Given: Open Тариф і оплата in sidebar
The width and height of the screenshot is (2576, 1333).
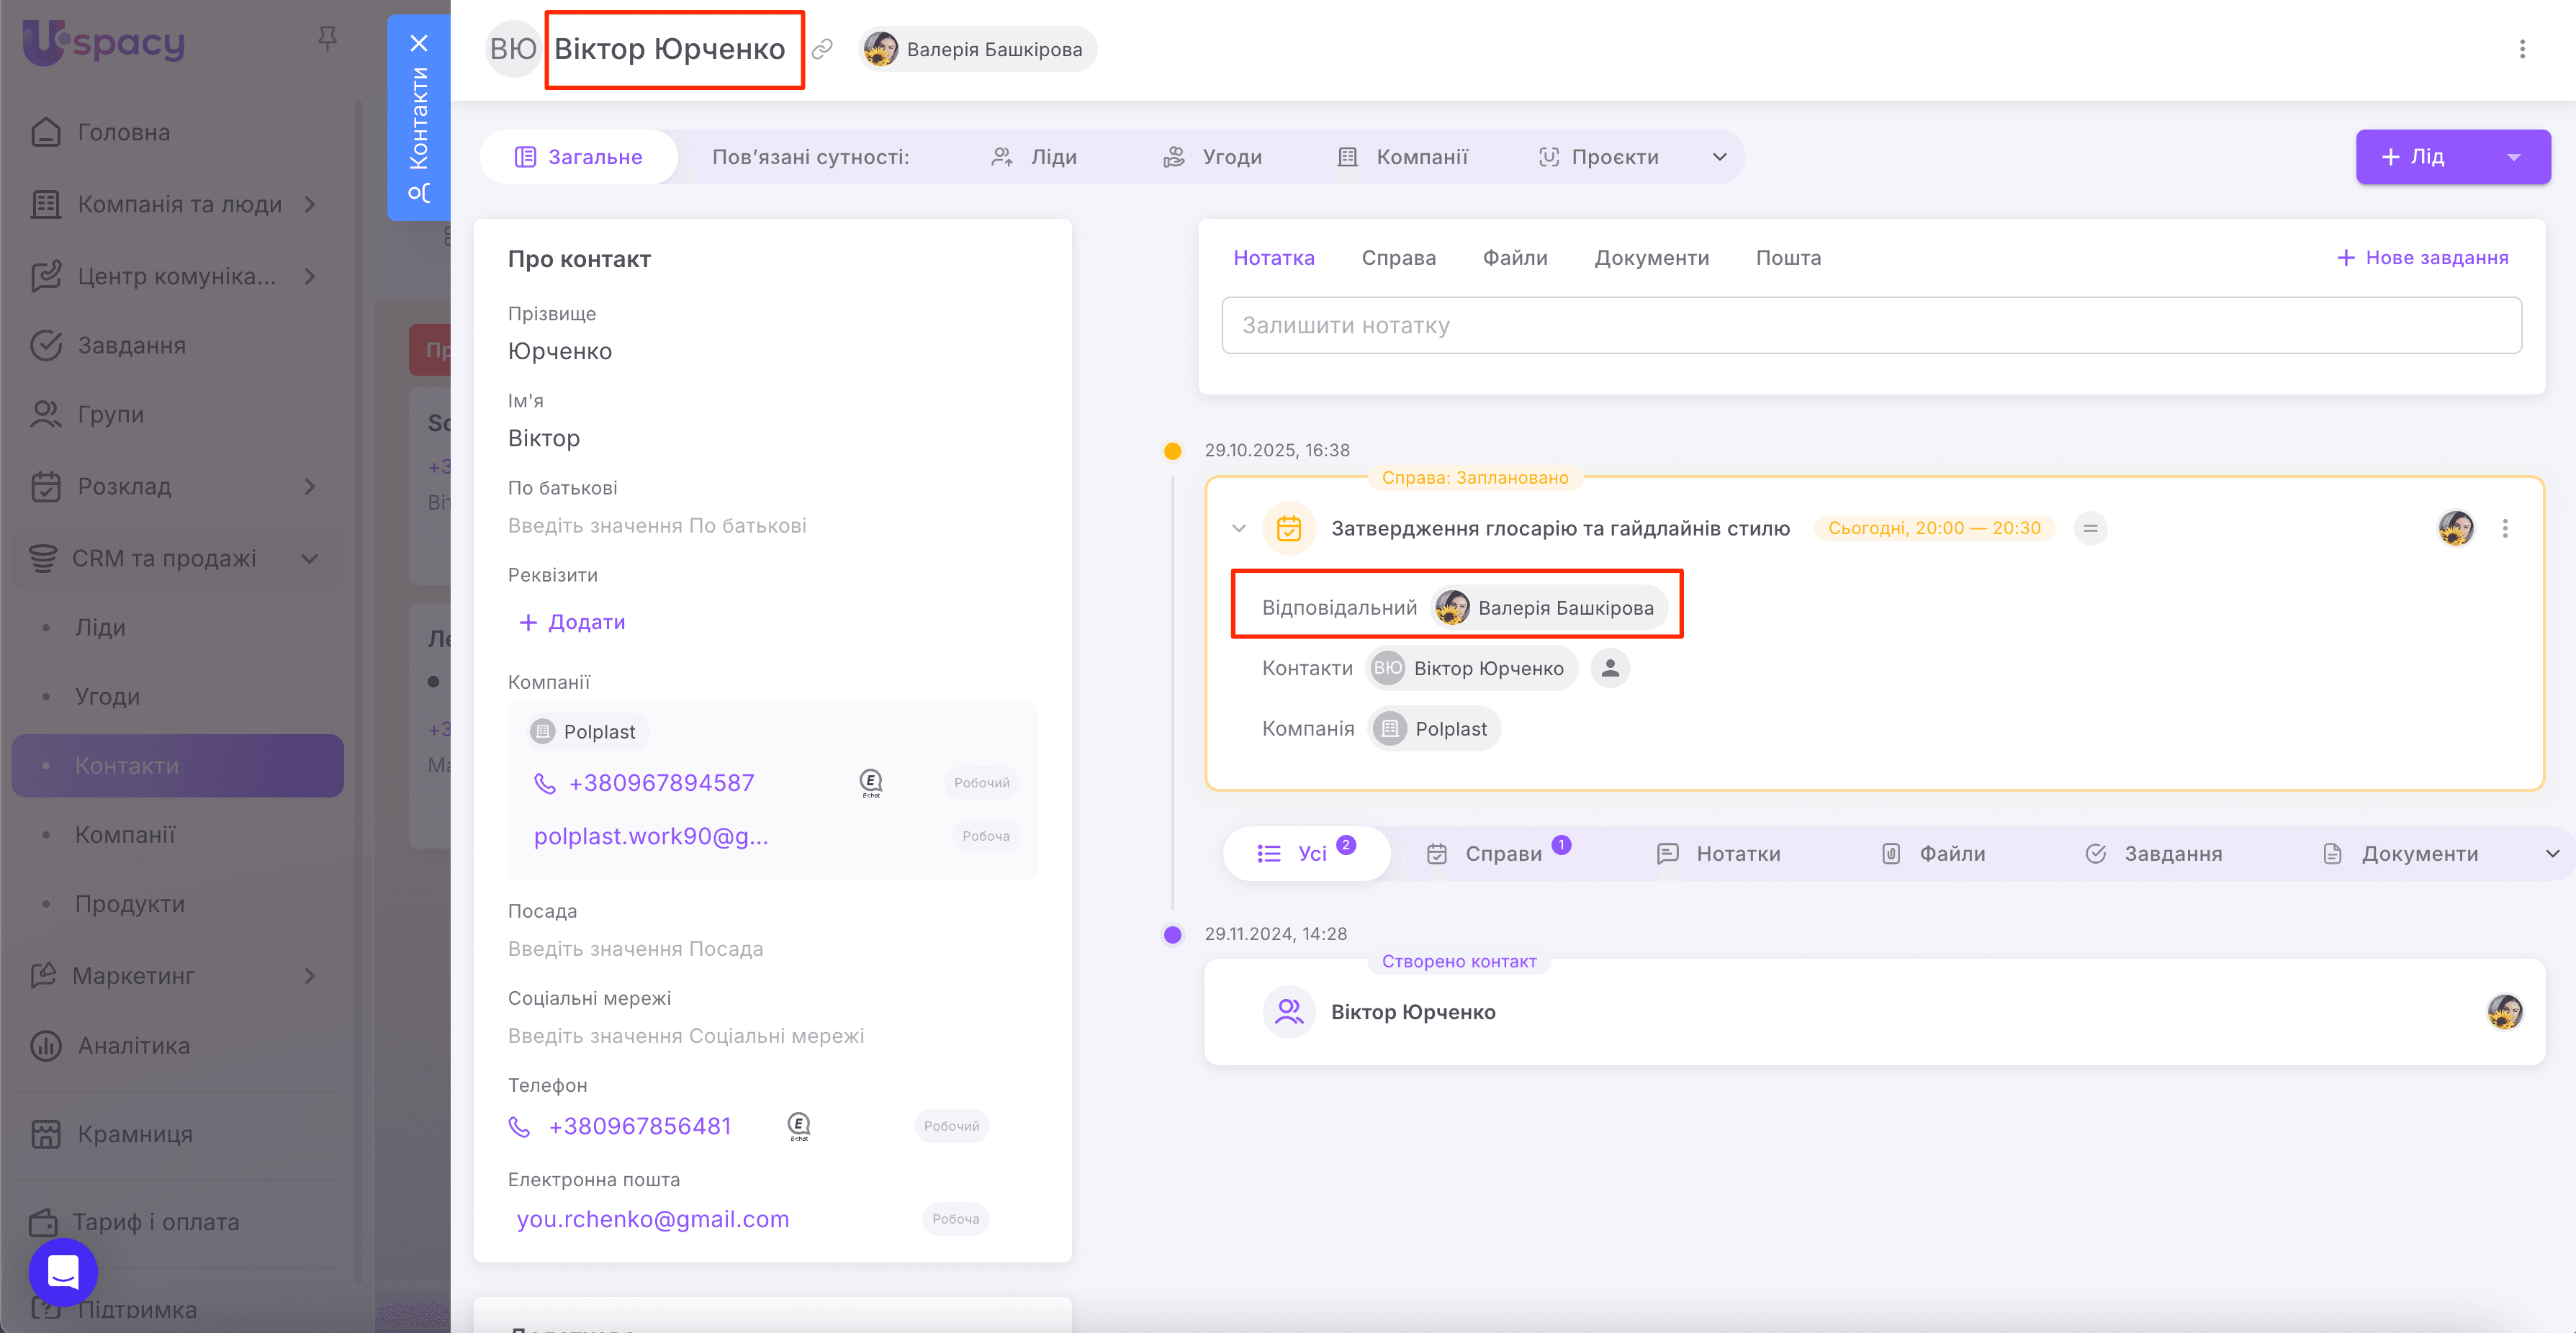Looking at the screenshot, I should click(135, 1222).
